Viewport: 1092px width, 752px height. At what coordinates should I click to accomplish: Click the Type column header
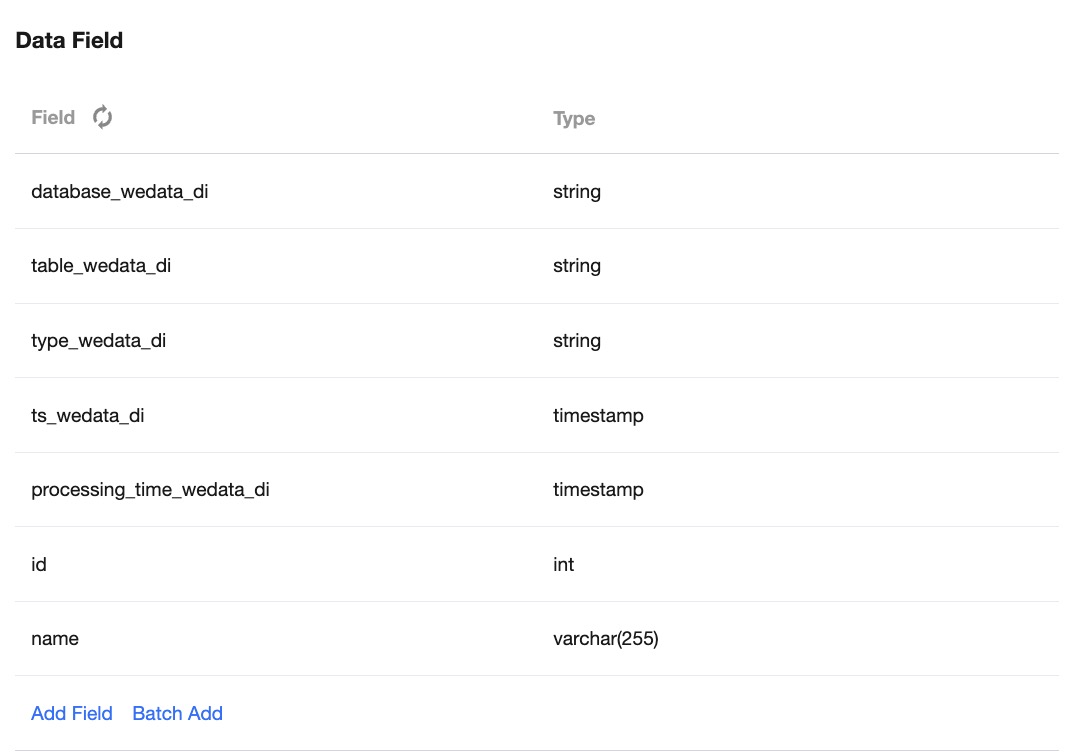point(574,119)
